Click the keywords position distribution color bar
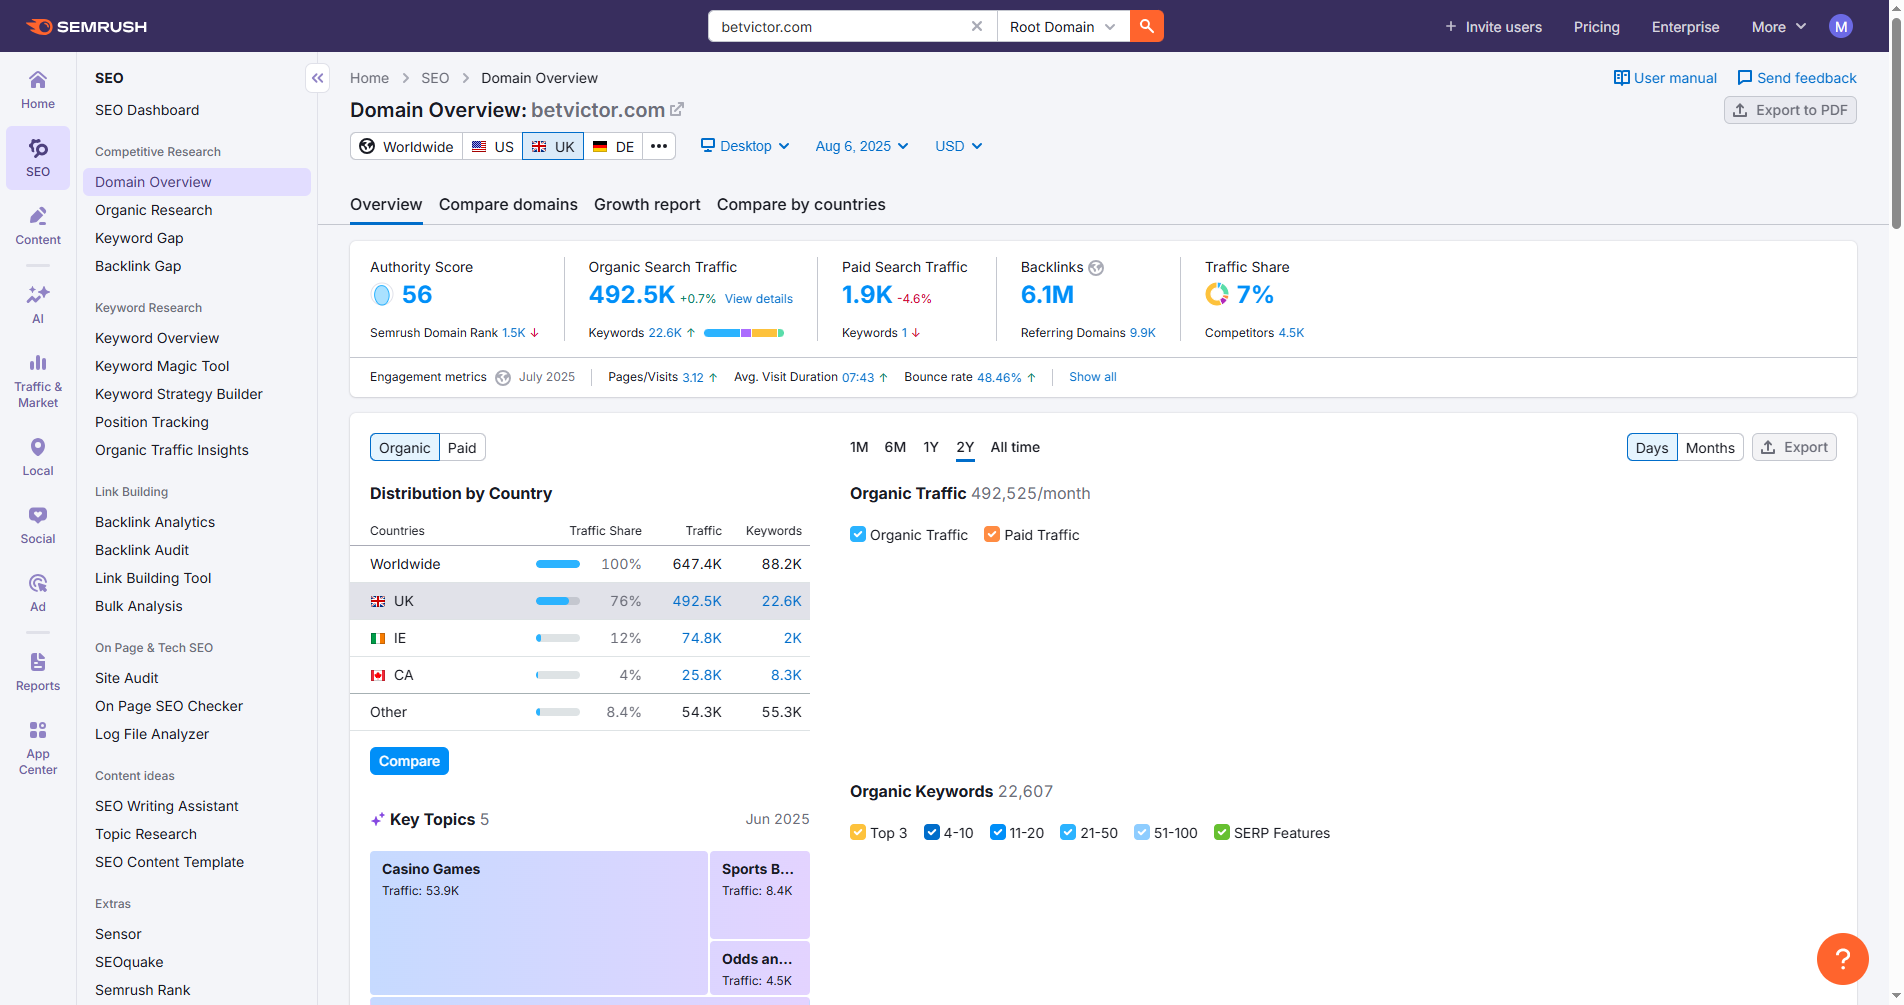 tap(744, 333)
